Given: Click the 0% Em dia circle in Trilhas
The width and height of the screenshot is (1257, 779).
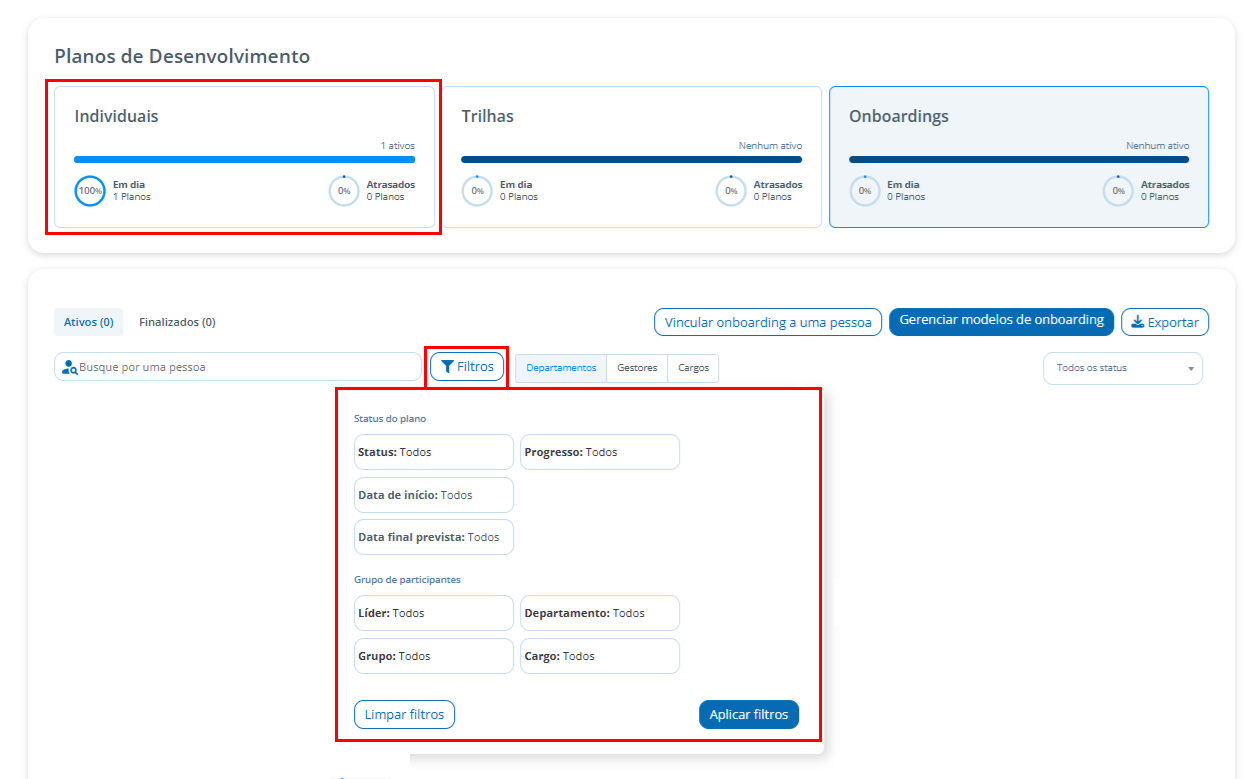Looking at the screenshot, I should (x=477, y=190).
